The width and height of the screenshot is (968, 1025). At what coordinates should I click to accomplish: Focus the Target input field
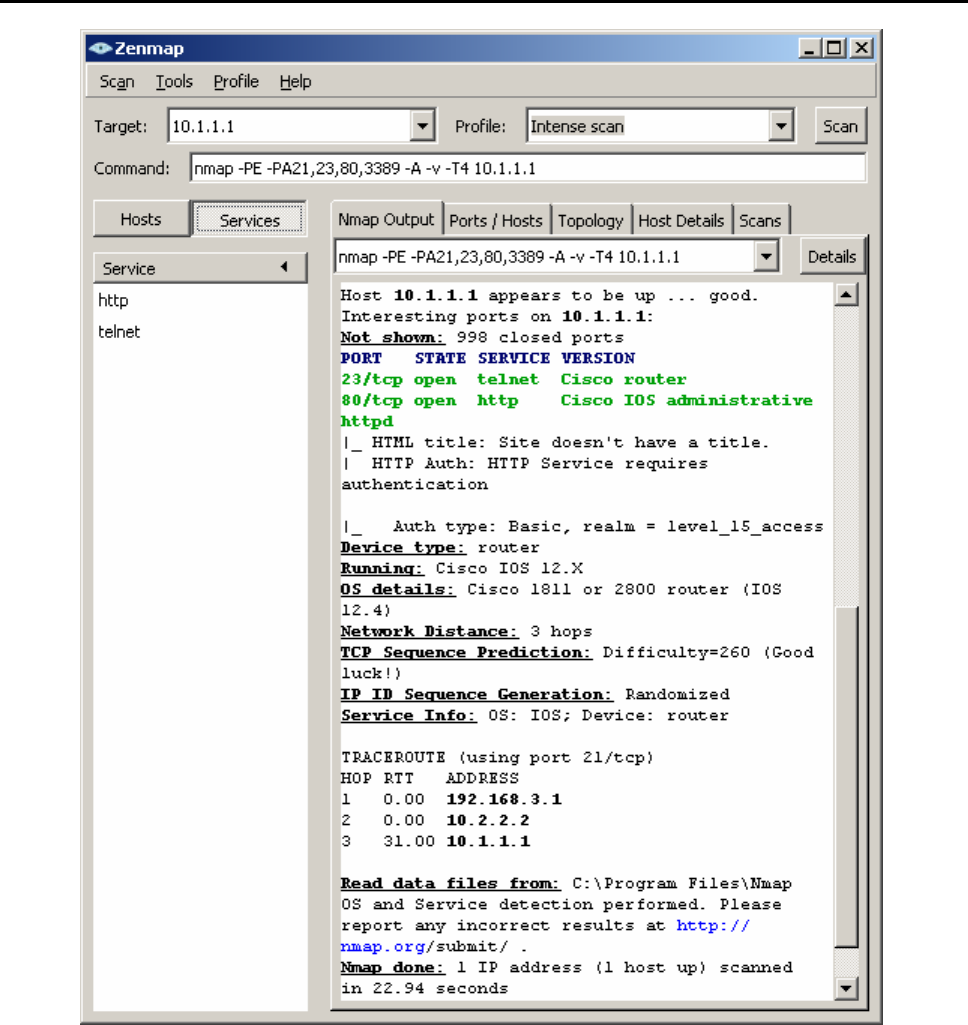(x=289, y=126)
